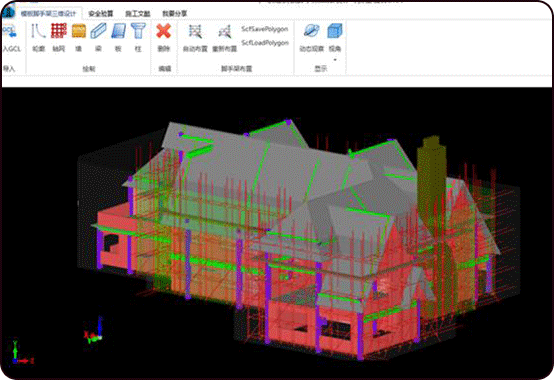
Task: Select the slab (板) drawing tool
Action: (118, 31)
